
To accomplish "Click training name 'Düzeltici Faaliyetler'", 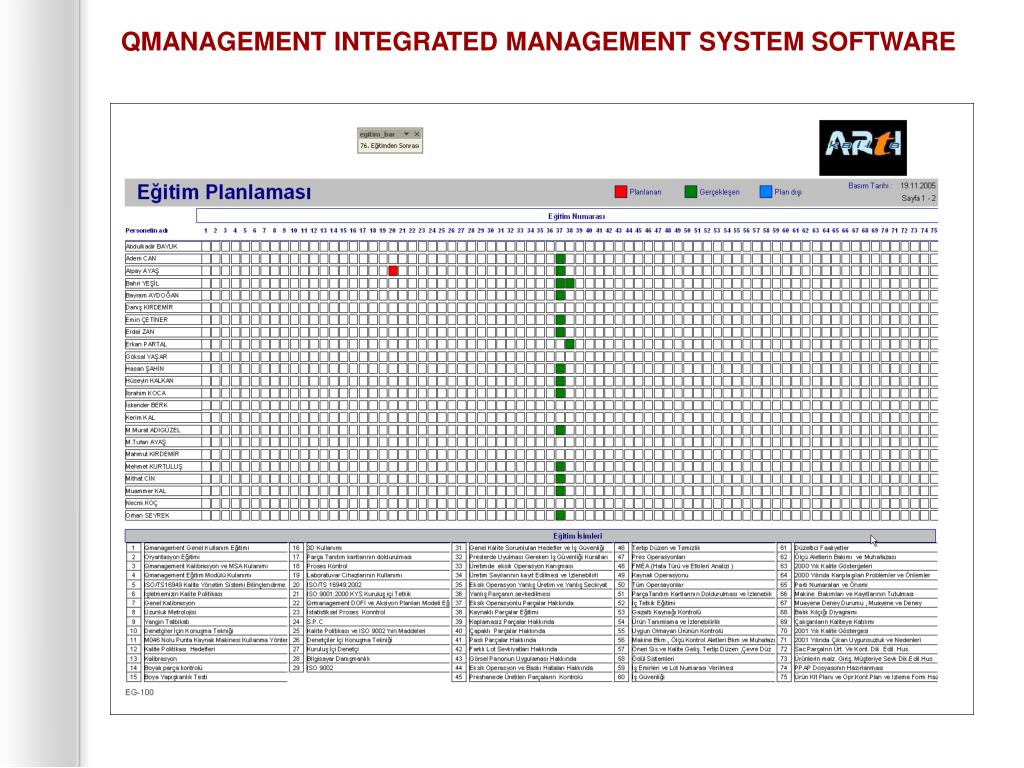I will (x=822, y=548).
